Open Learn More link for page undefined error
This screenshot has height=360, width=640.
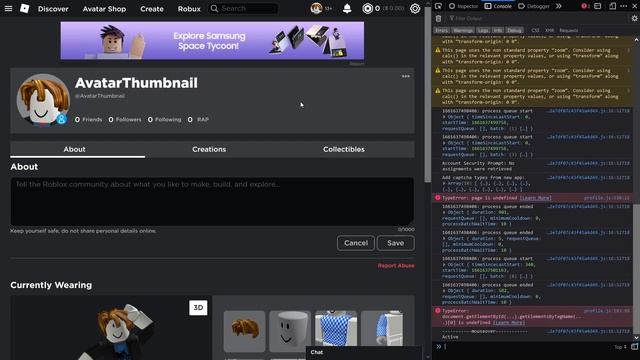click(535, 198)
